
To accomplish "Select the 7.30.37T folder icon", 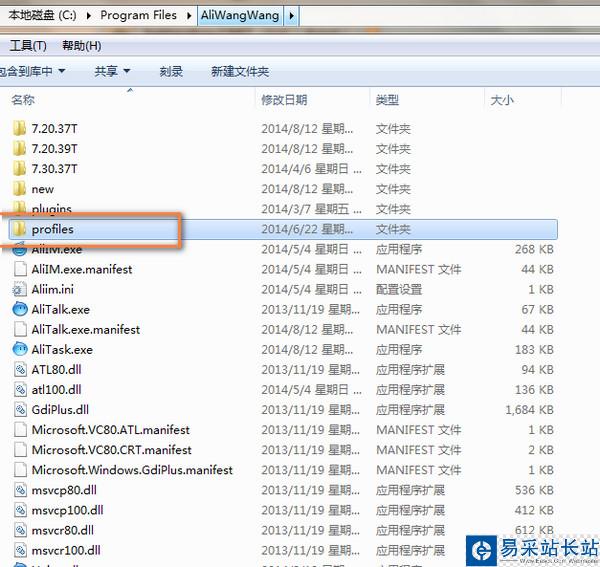I will pos(19,169).
